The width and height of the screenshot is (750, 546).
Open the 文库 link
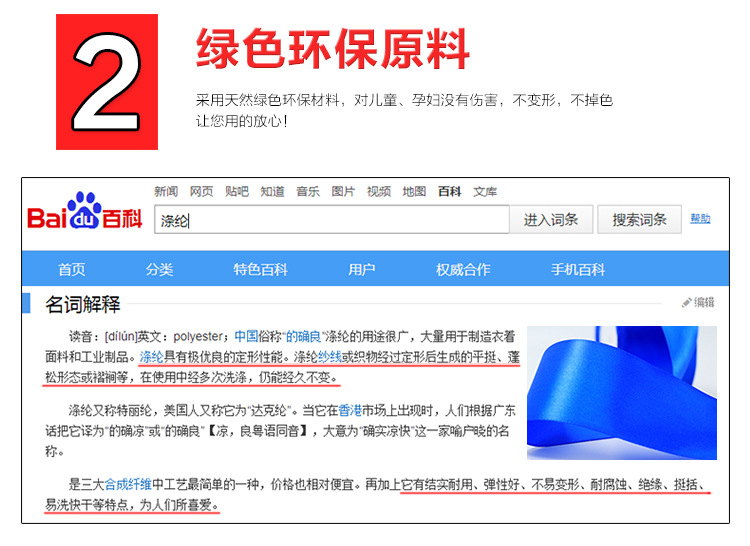pyautogui.click(x=485, y=192)
